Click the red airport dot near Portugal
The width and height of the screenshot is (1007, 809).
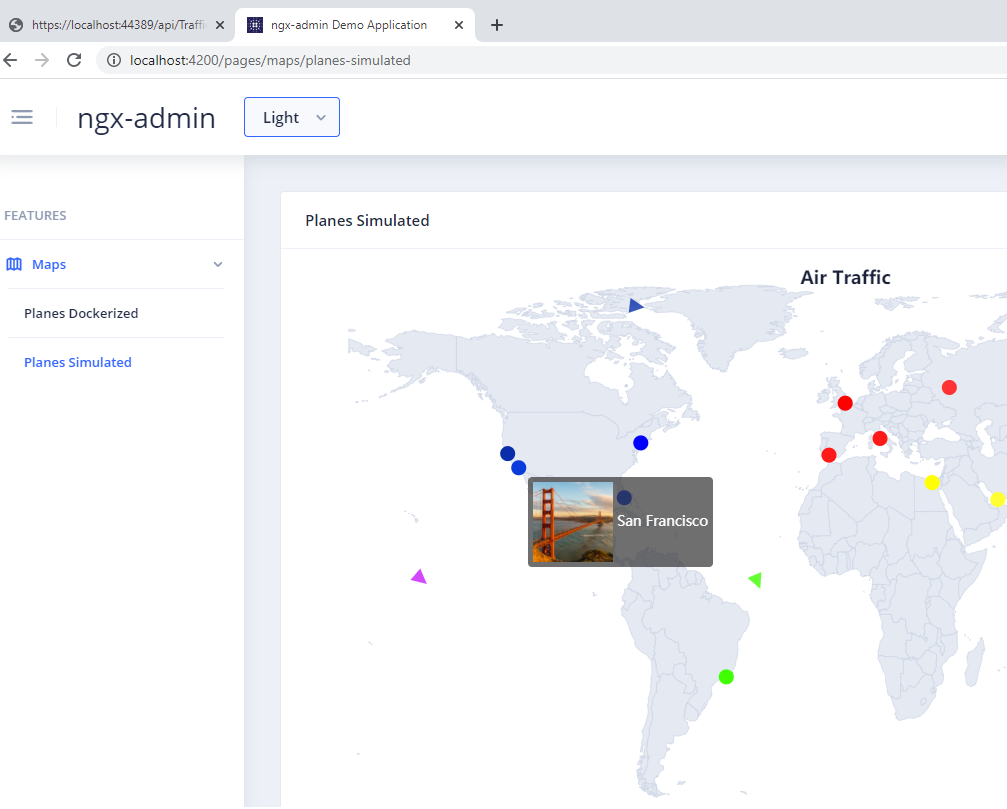[828, 455]
